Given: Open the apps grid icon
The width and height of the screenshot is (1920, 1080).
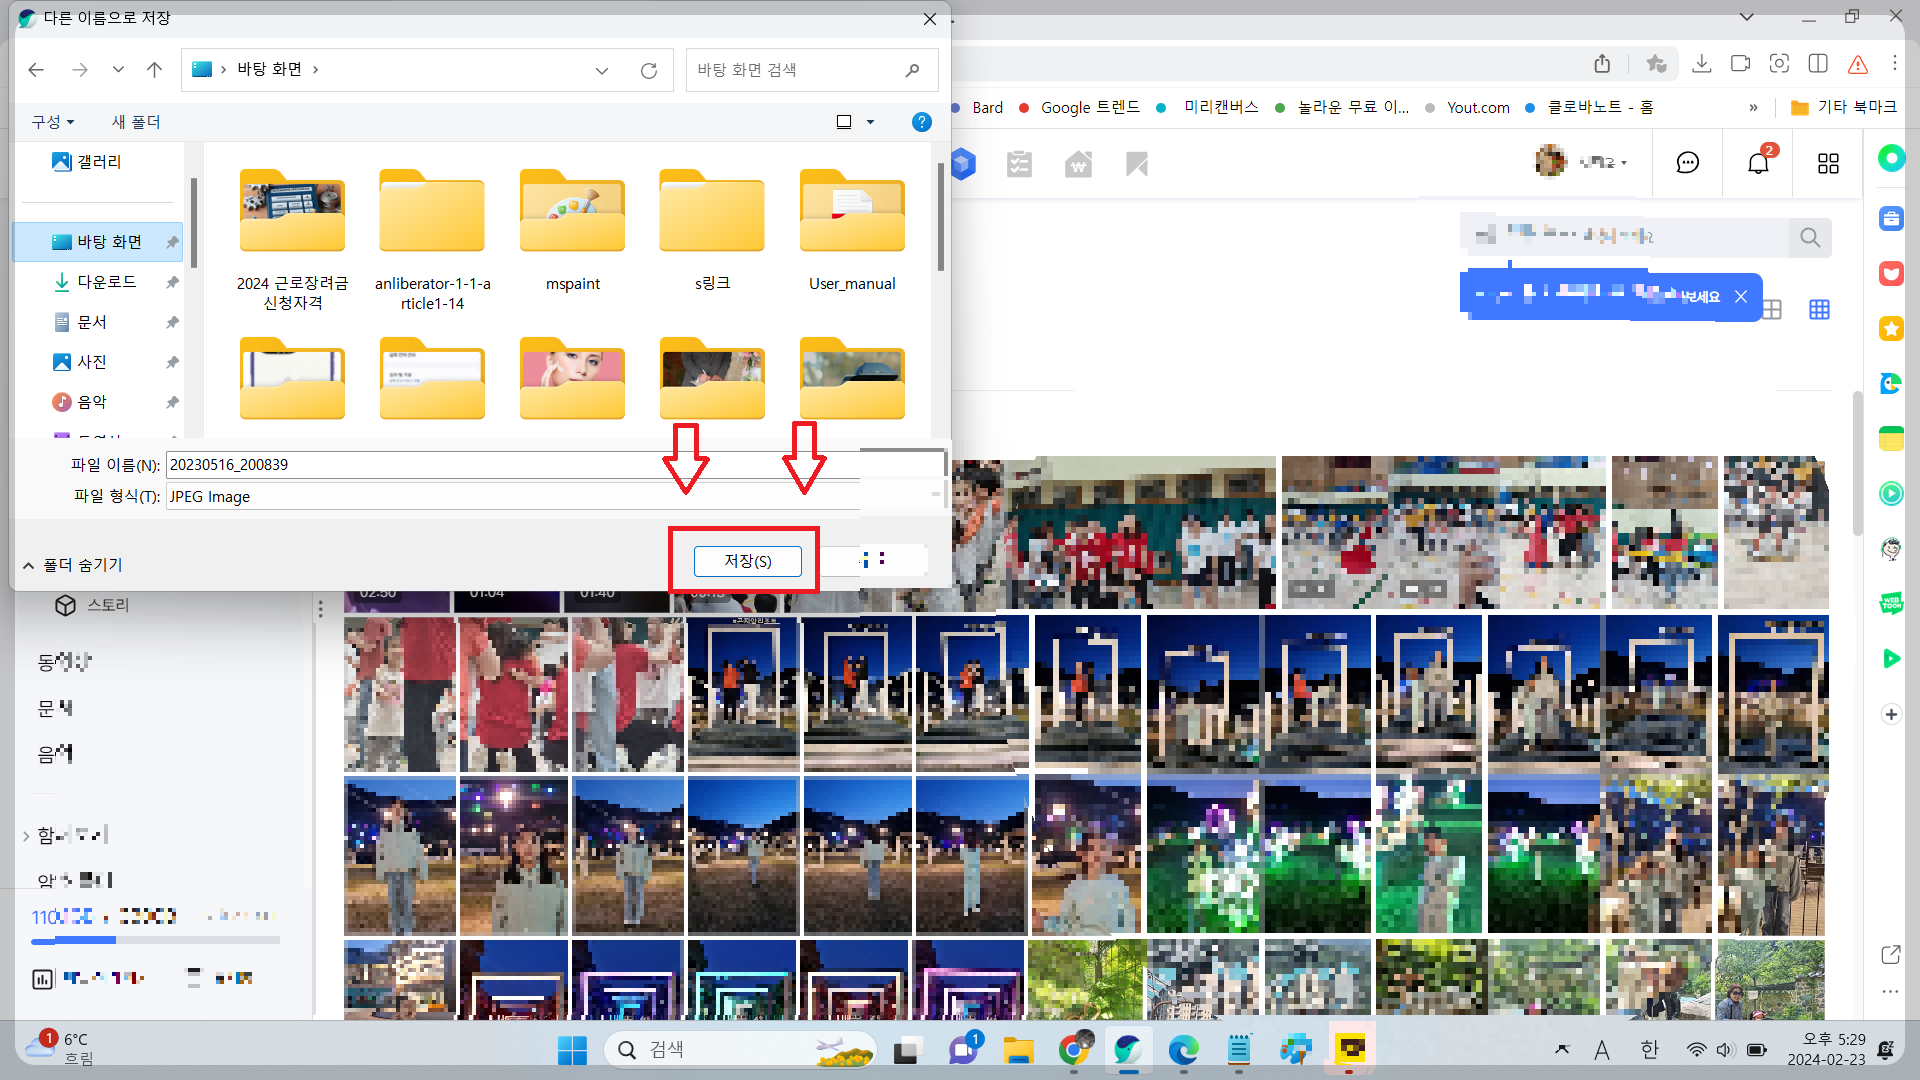Looking at the screenshot, I should [x=1828, y=163].
